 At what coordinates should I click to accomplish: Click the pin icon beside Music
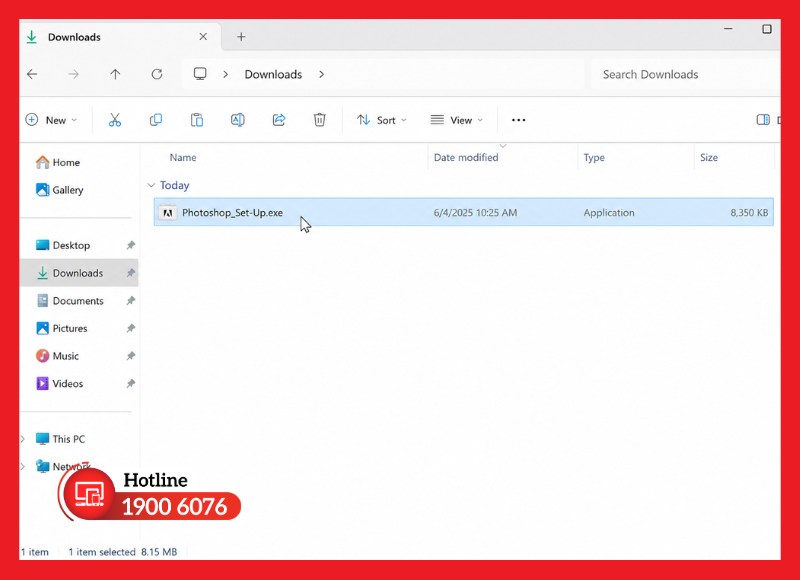(131, 356)
